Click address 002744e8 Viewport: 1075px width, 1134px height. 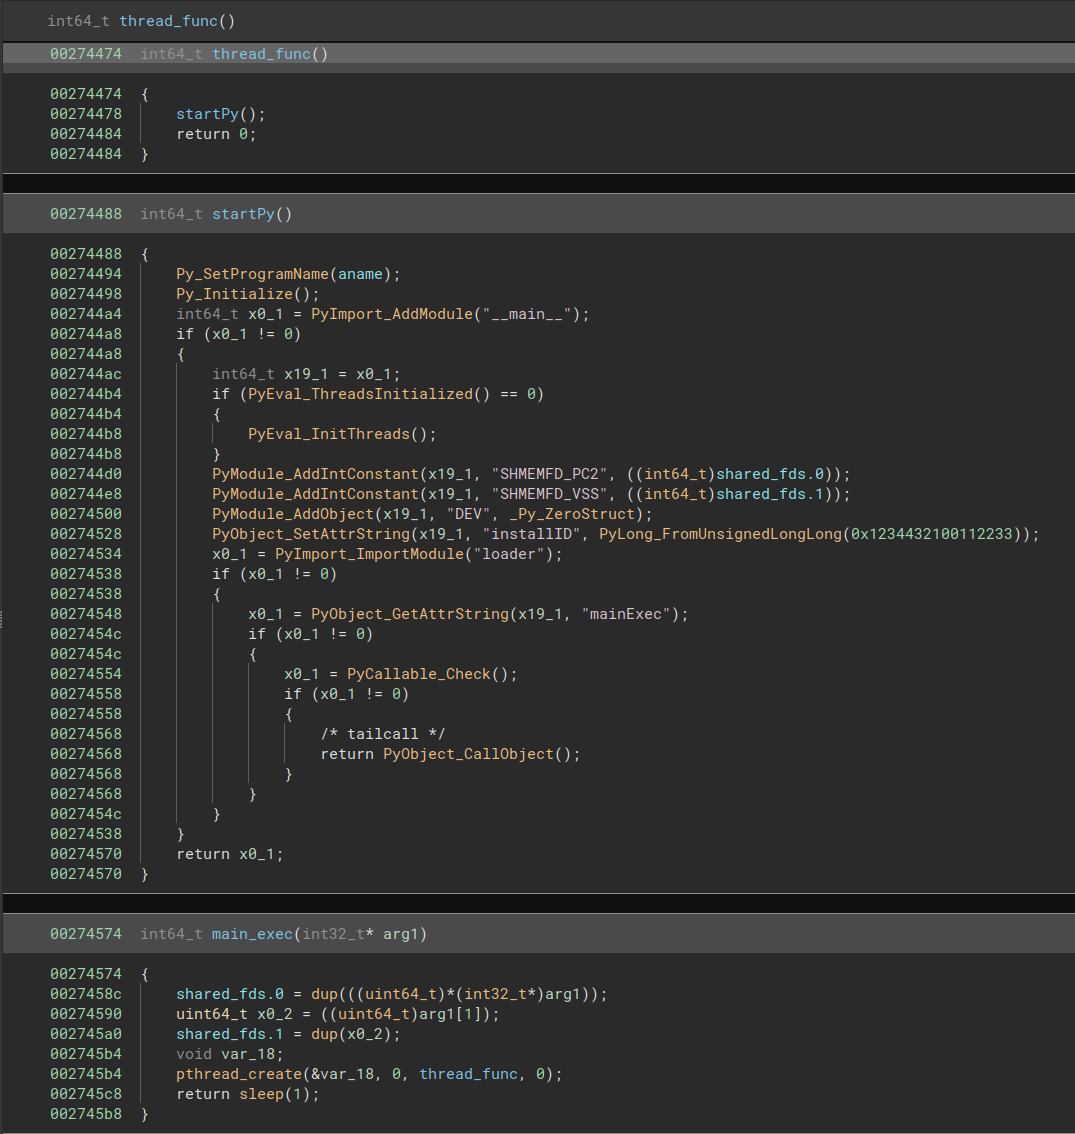(x=86, y=494)
